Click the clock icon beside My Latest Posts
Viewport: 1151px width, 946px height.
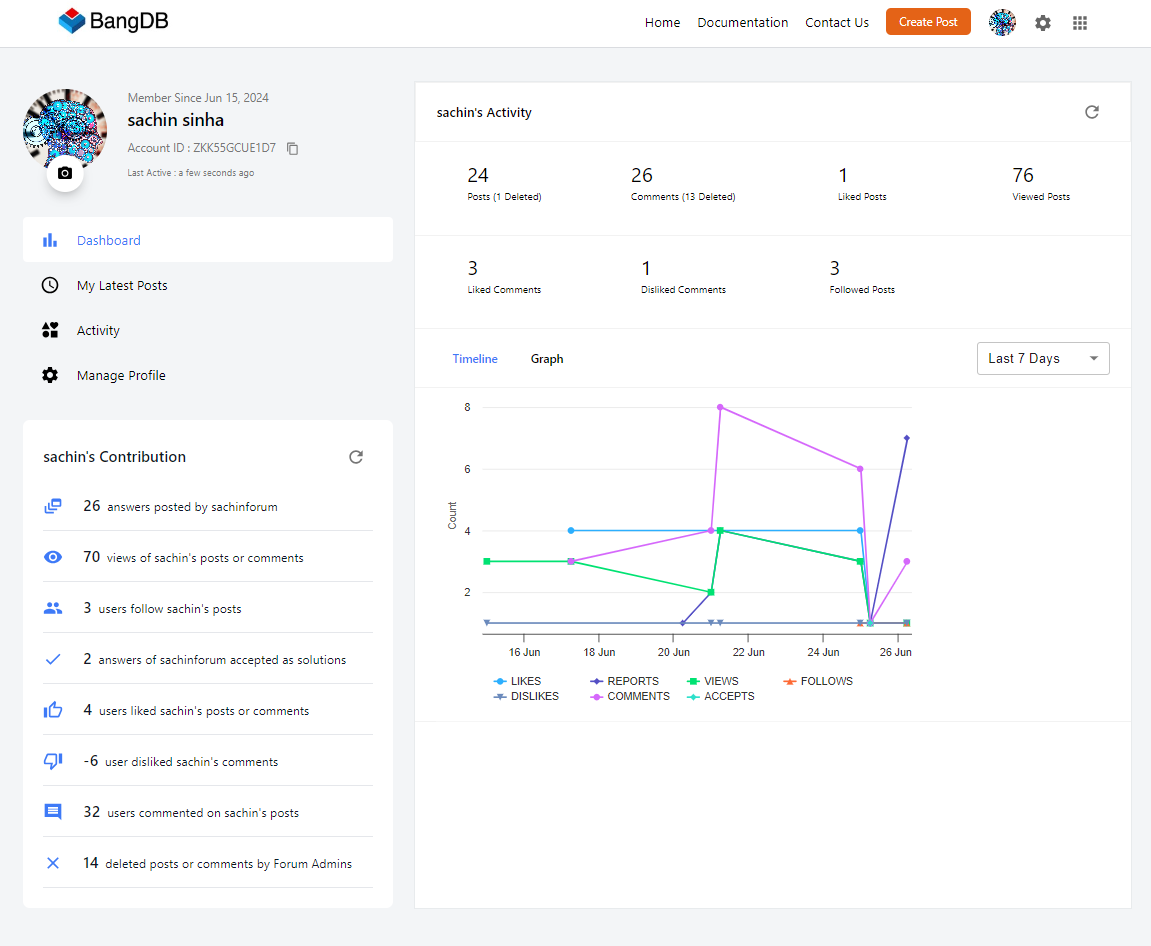[x=50, y=285]
